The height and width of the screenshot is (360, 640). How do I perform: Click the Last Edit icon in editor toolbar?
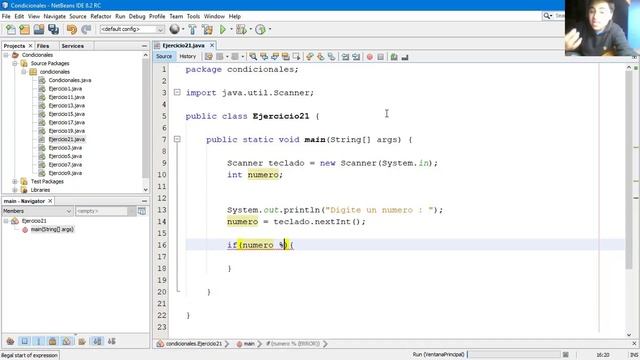209,57
